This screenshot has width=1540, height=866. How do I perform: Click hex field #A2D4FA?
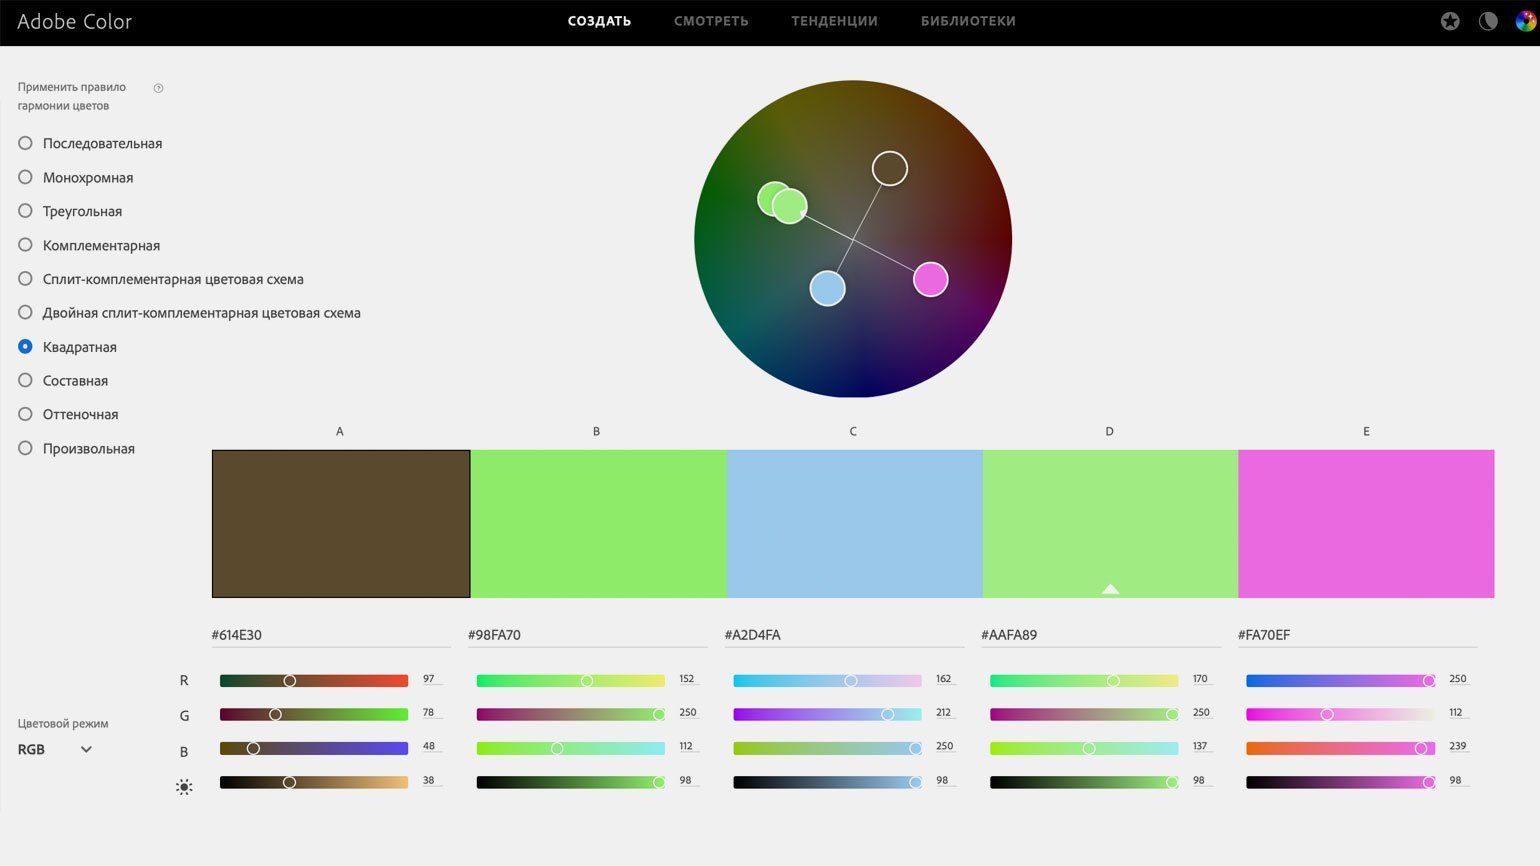844,635
